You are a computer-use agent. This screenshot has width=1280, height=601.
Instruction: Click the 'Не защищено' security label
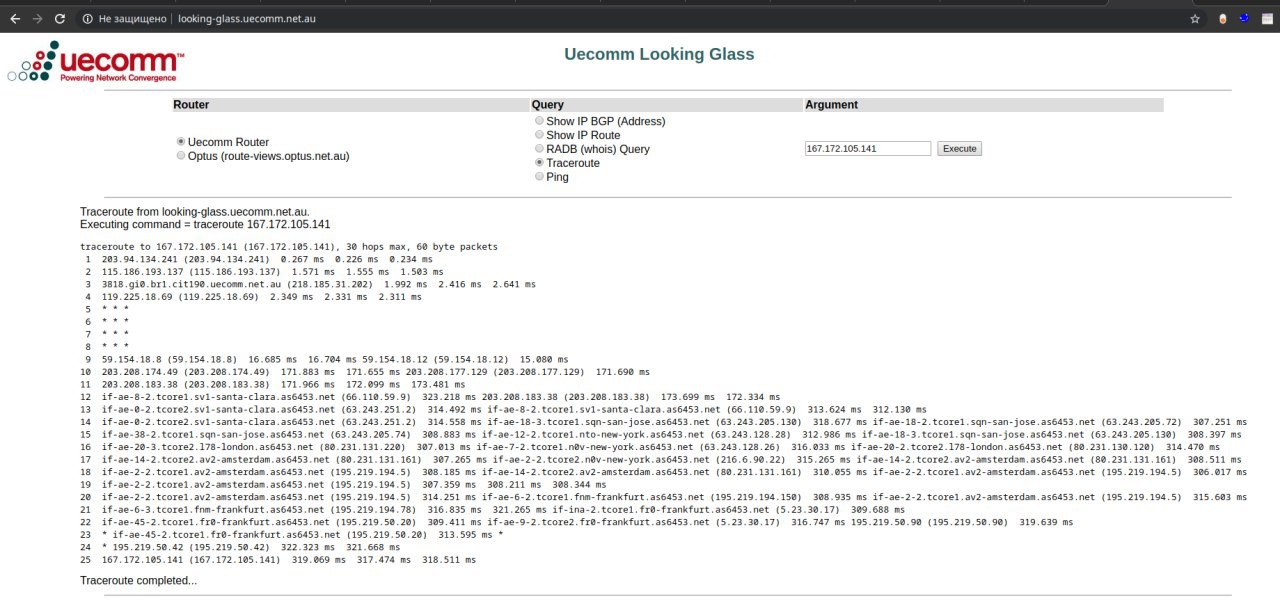tap(134, 19)
